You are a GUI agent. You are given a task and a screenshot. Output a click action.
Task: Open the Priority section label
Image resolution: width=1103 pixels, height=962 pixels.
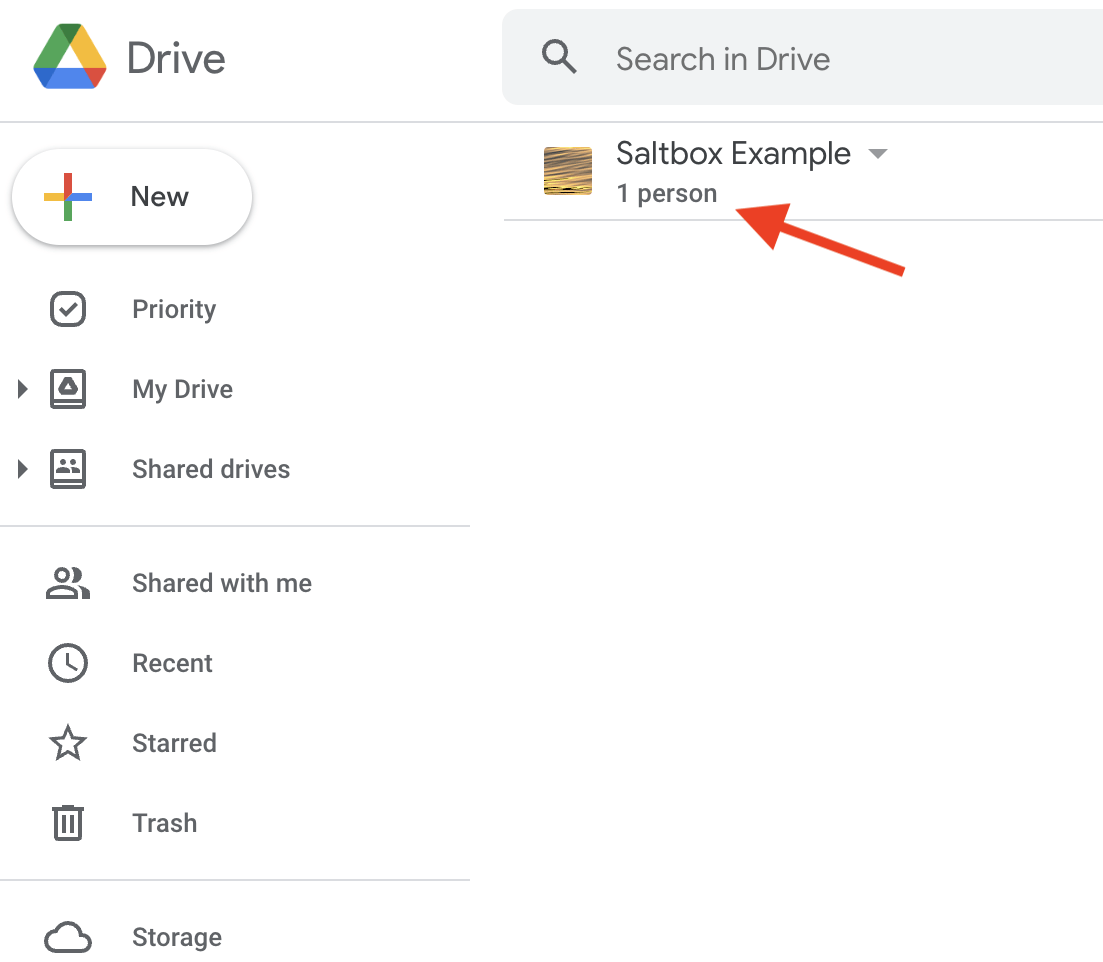(174, 309)
